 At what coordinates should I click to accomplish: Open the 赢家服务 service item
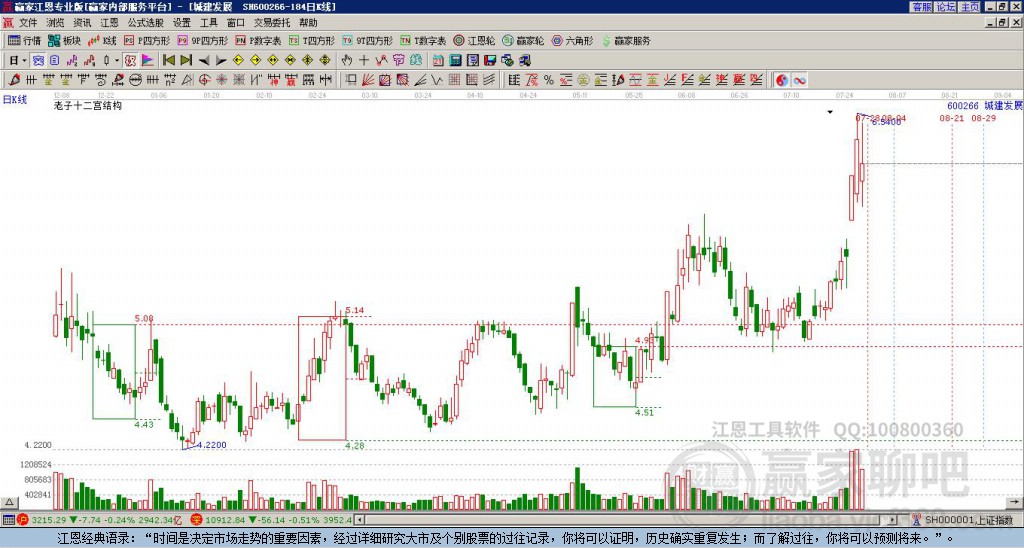(x=626, y=40)
